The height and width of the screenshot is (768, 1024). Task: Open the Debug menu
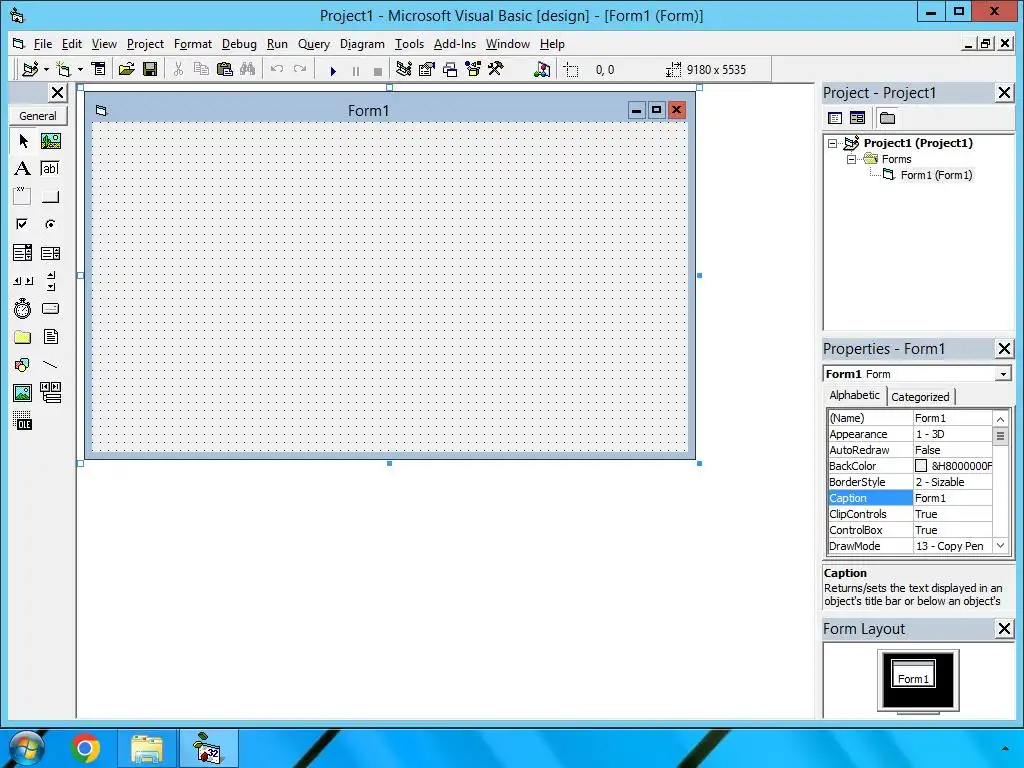click(239, 44)
